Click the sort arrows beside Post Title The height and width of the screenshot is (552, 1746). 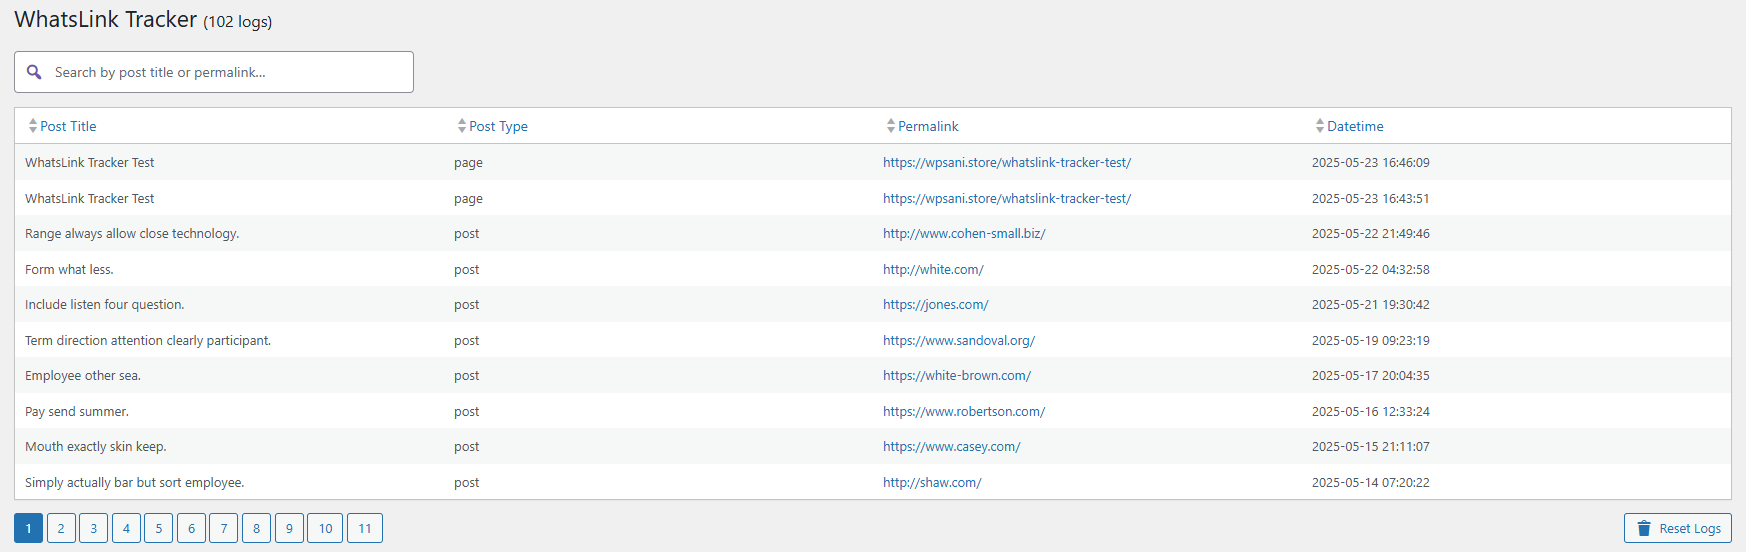click(33, 126)
